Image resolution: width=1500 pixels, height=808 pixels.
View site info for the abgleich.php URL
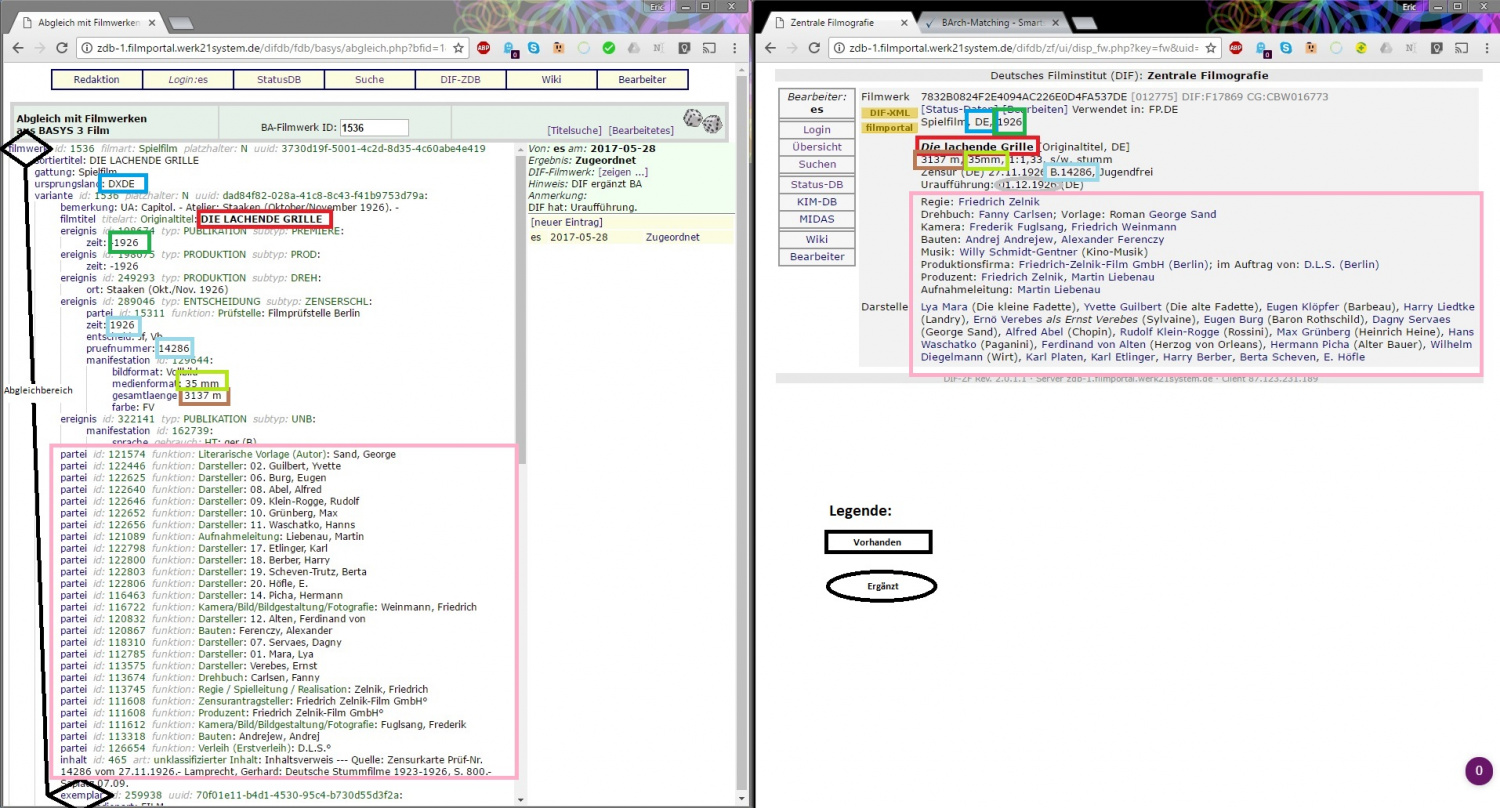[88, 47]
